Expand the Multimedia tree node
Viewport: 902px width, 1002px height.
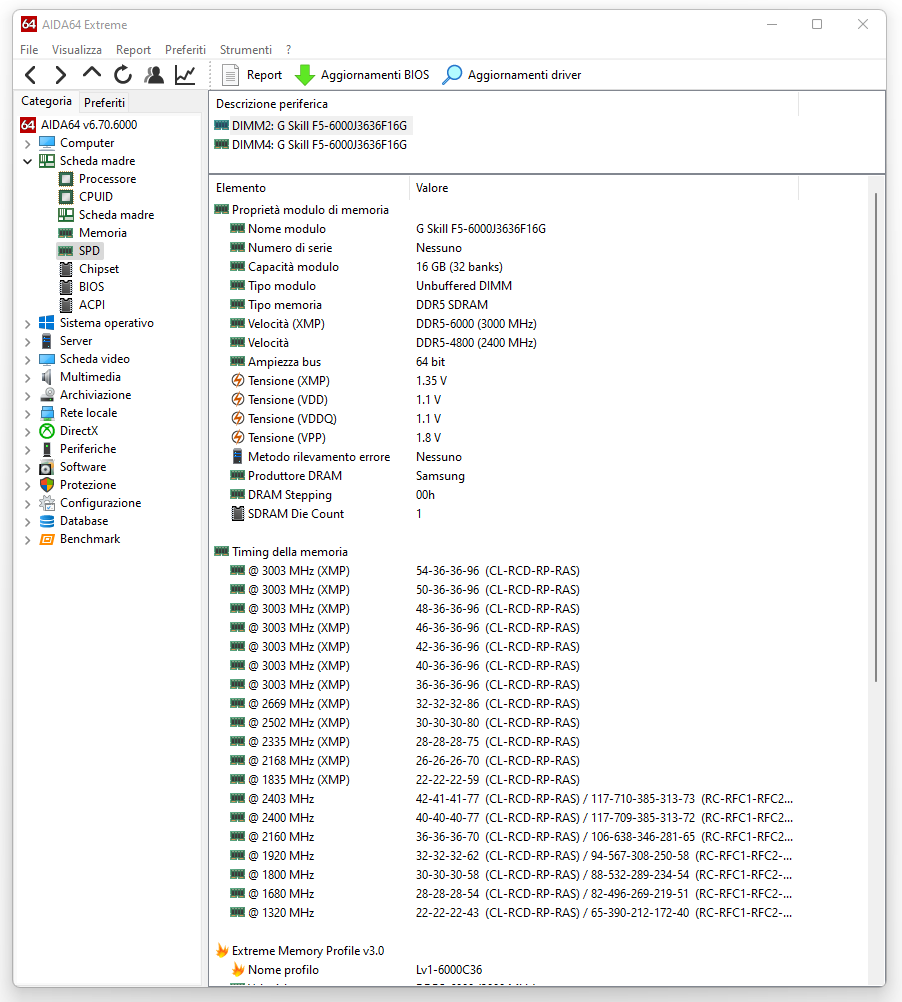point(27,378)
